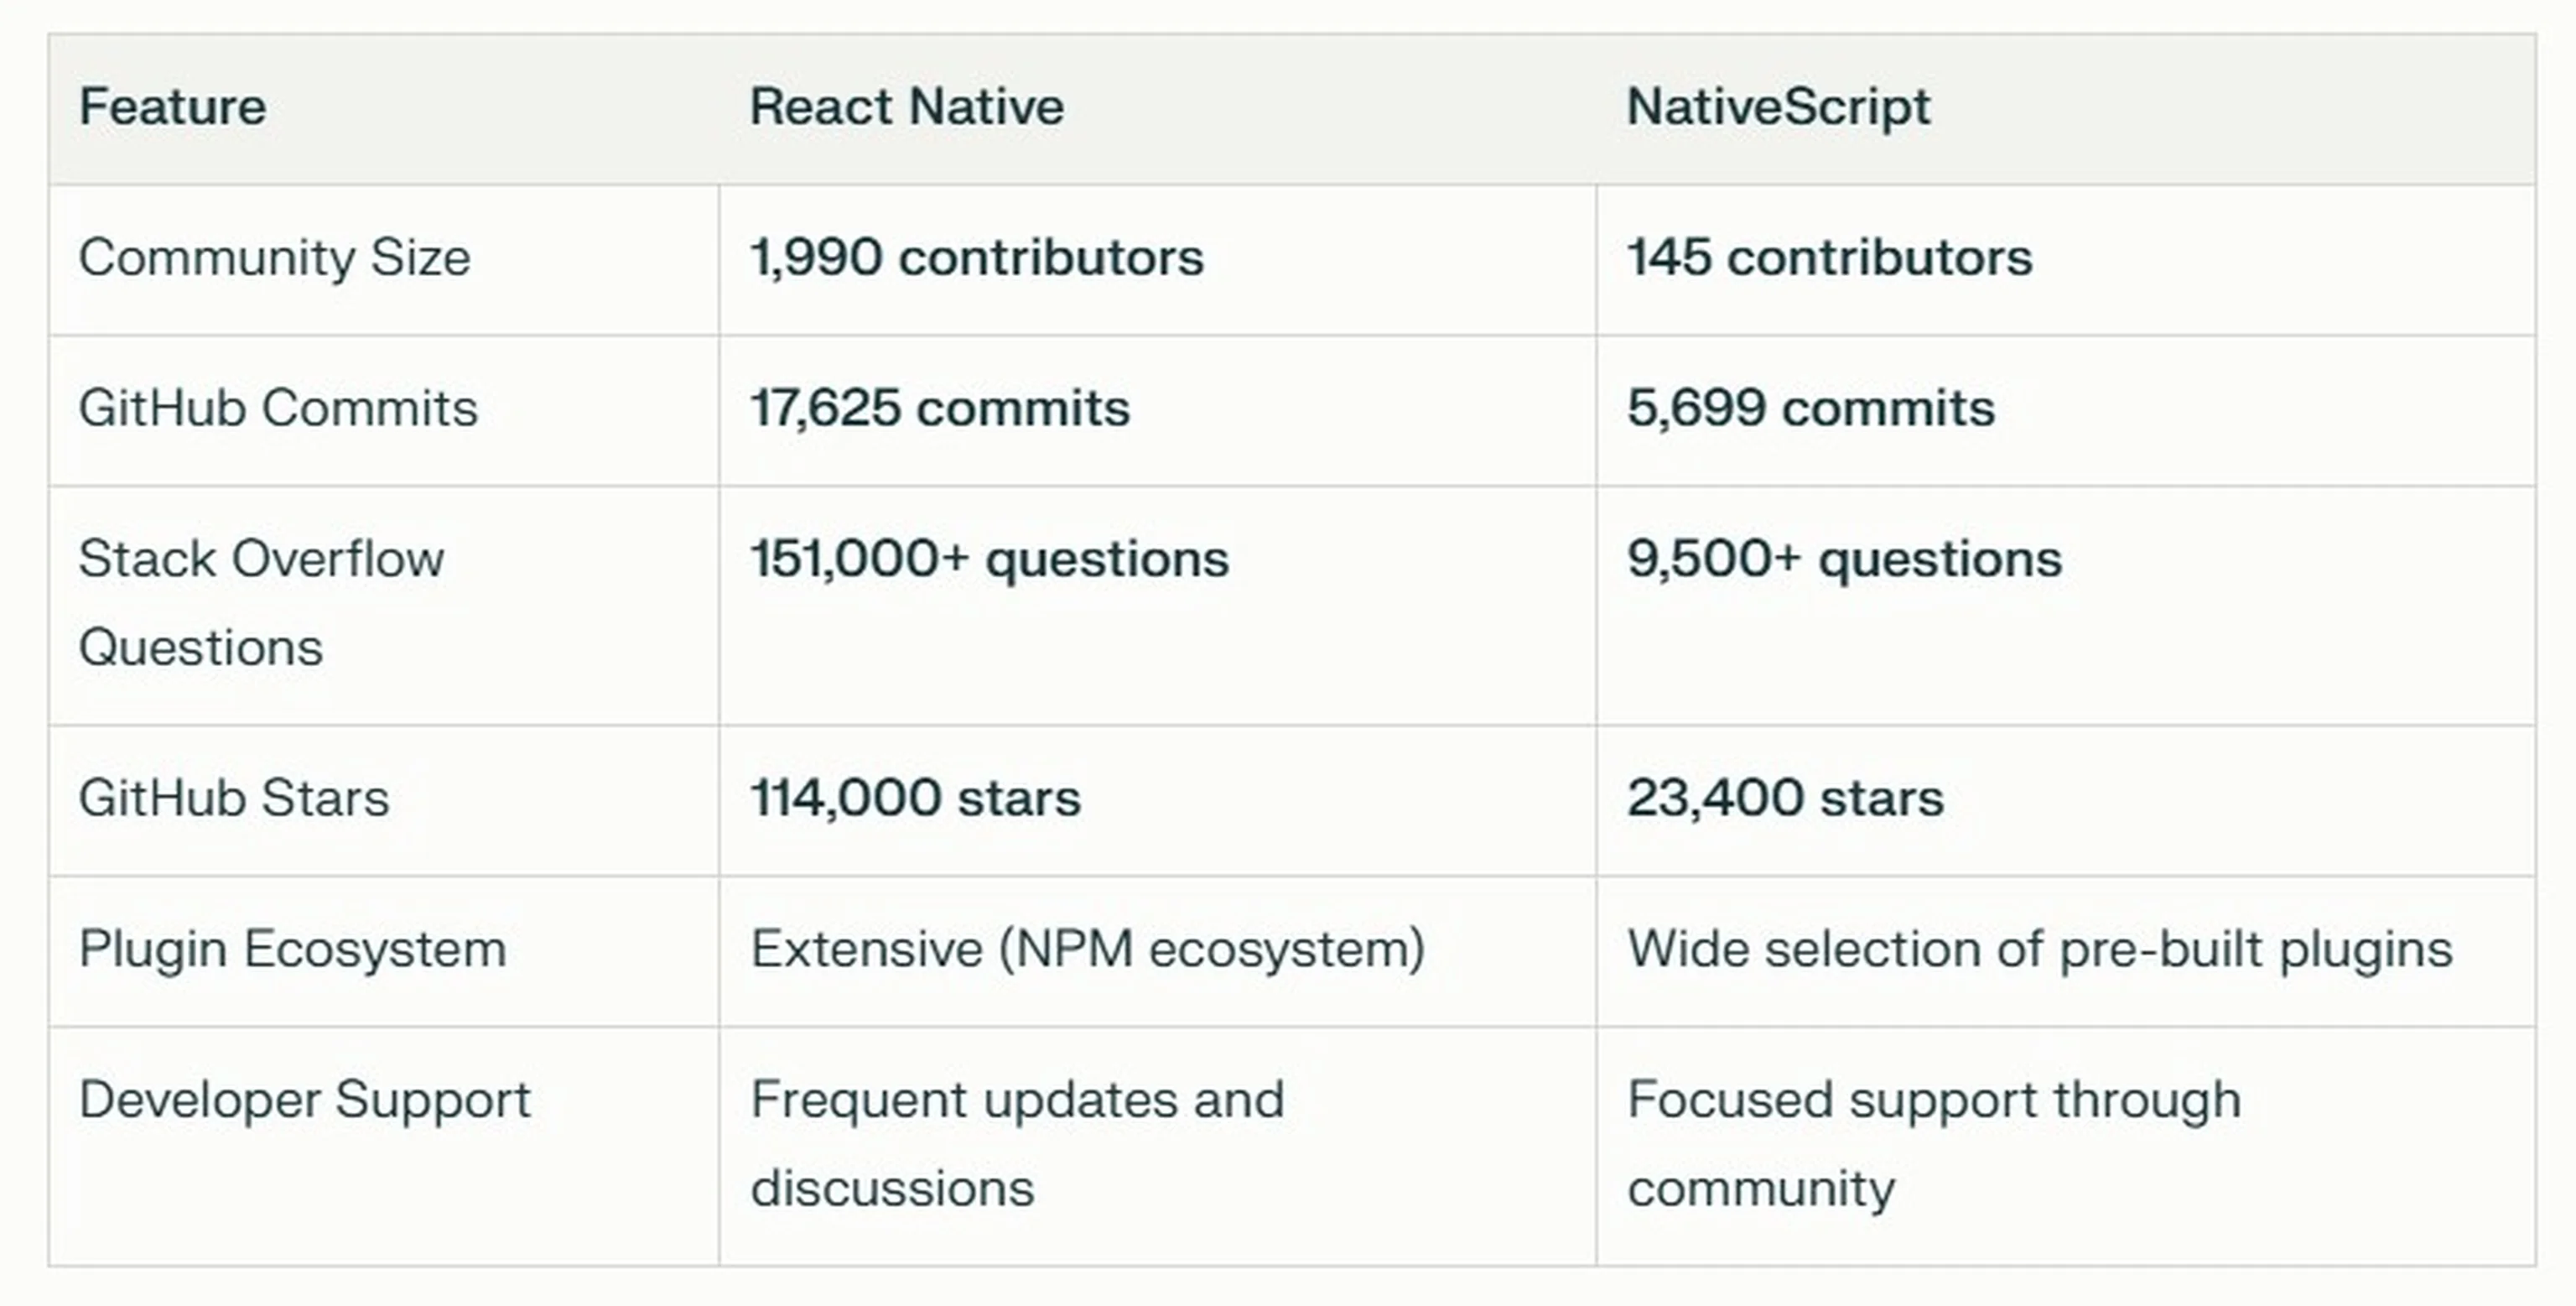Click the Developer Support row label
Image resolution: width=2576 pixels, height=1306 pixels.
[x=305, y=1098]
